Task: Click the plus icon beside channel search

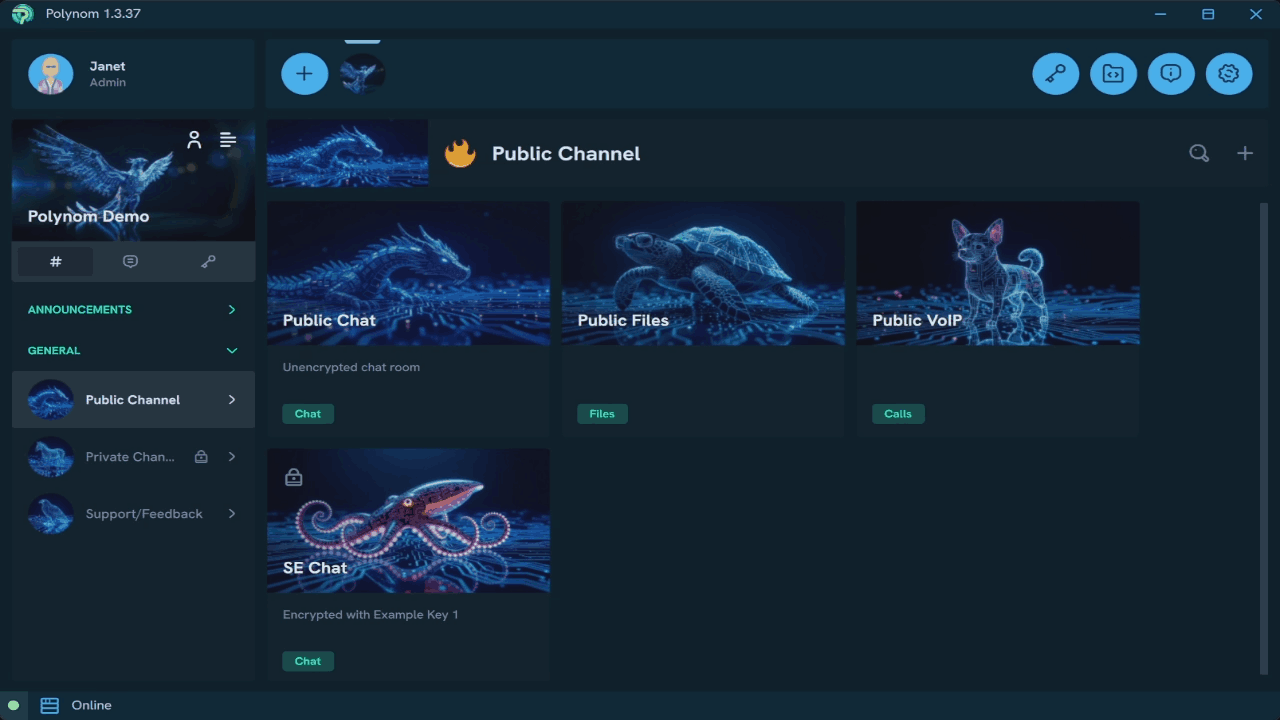Action: [1244, 153]
